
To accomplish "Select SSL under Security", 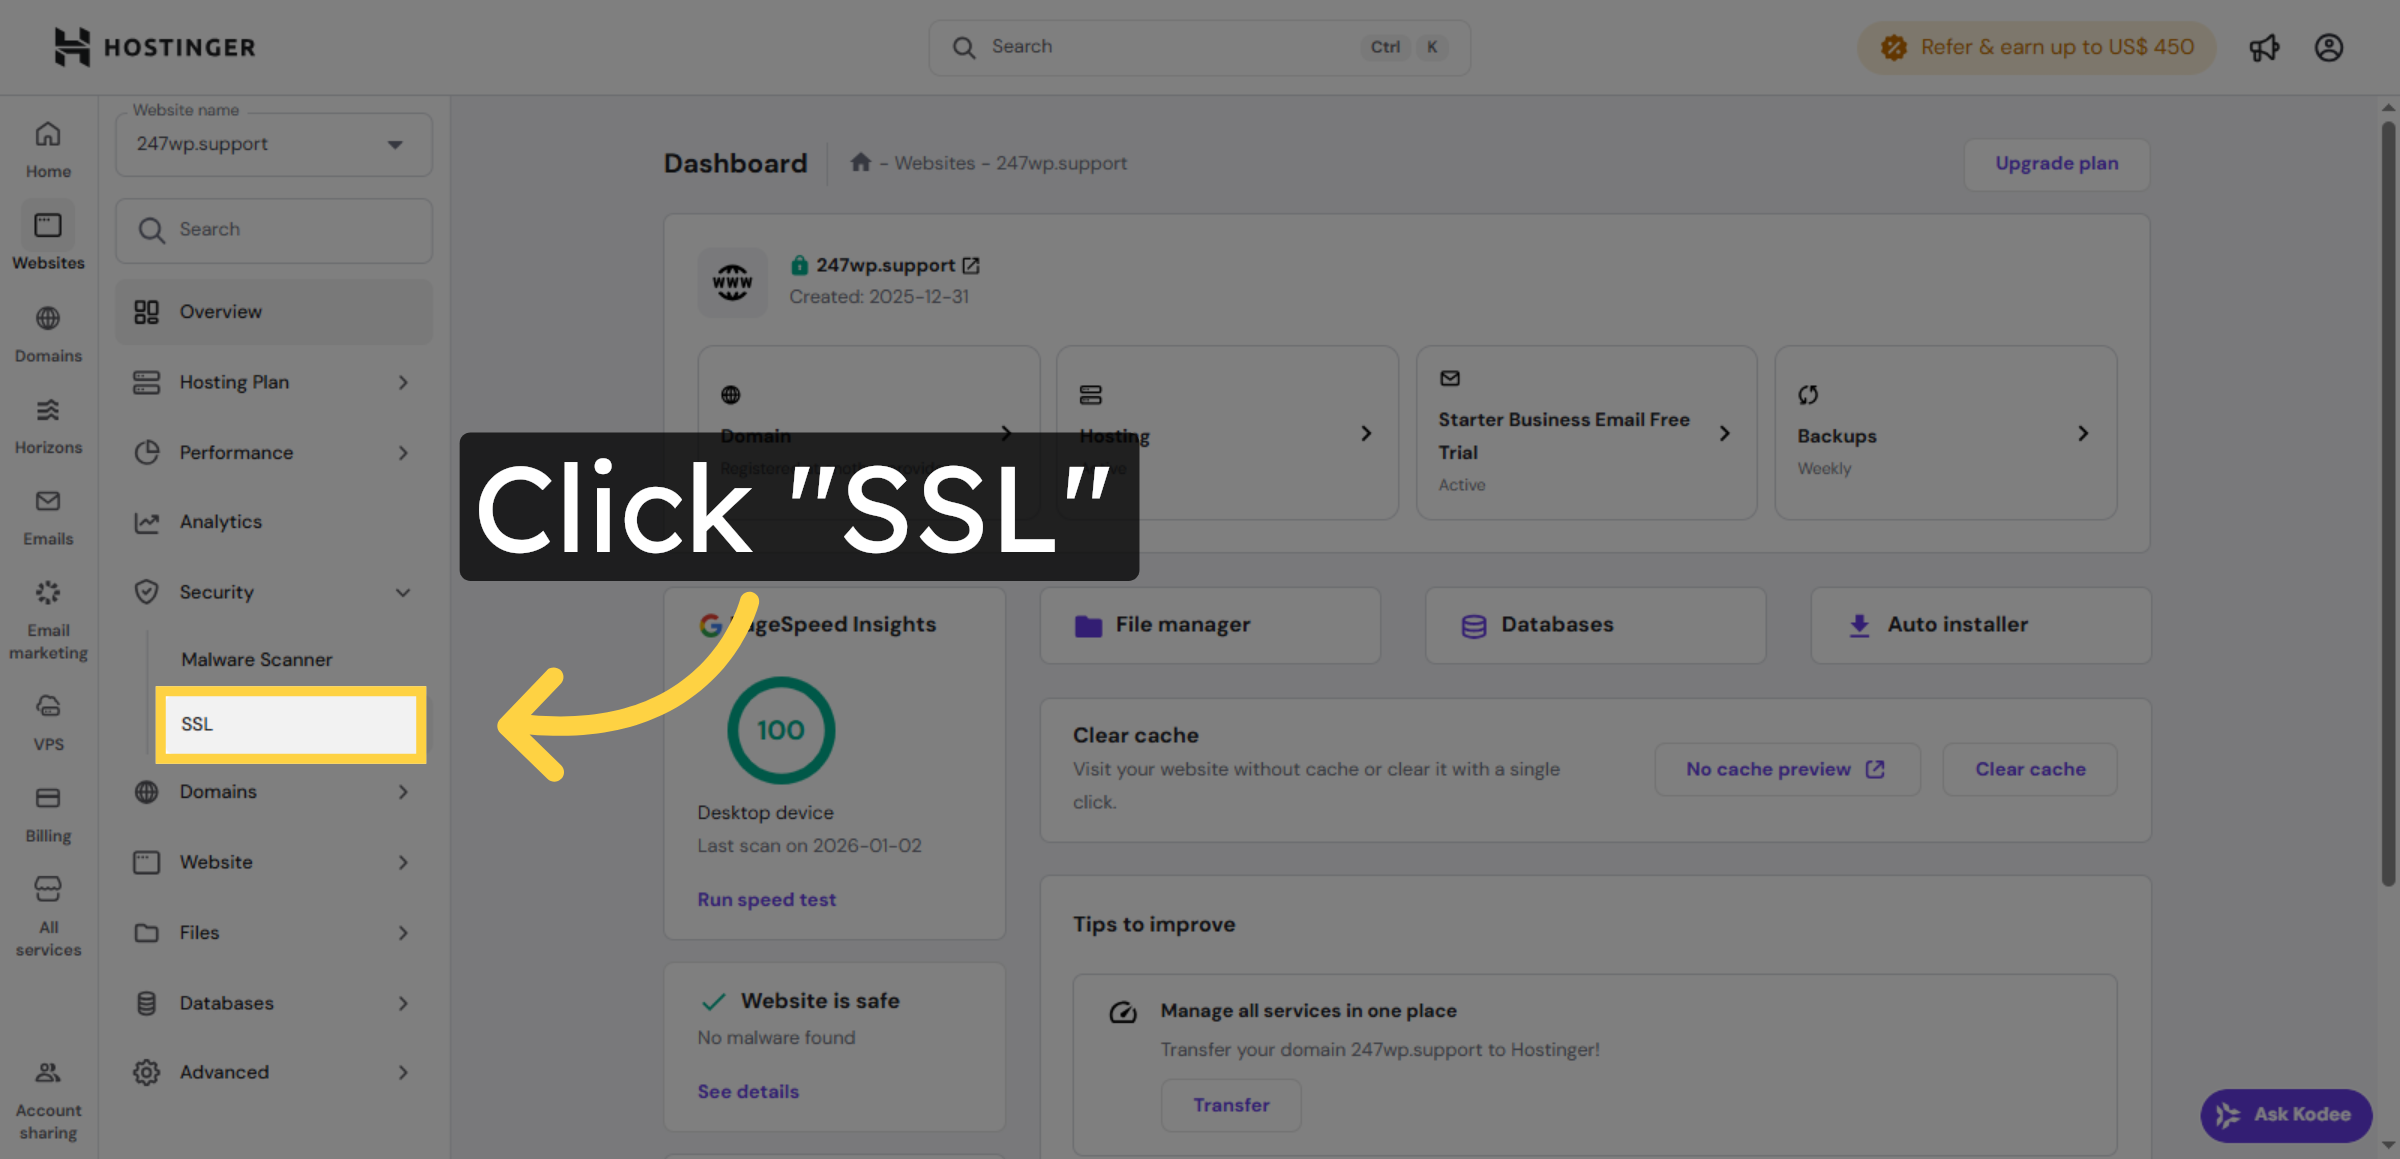I will click(x=290, y=724).
